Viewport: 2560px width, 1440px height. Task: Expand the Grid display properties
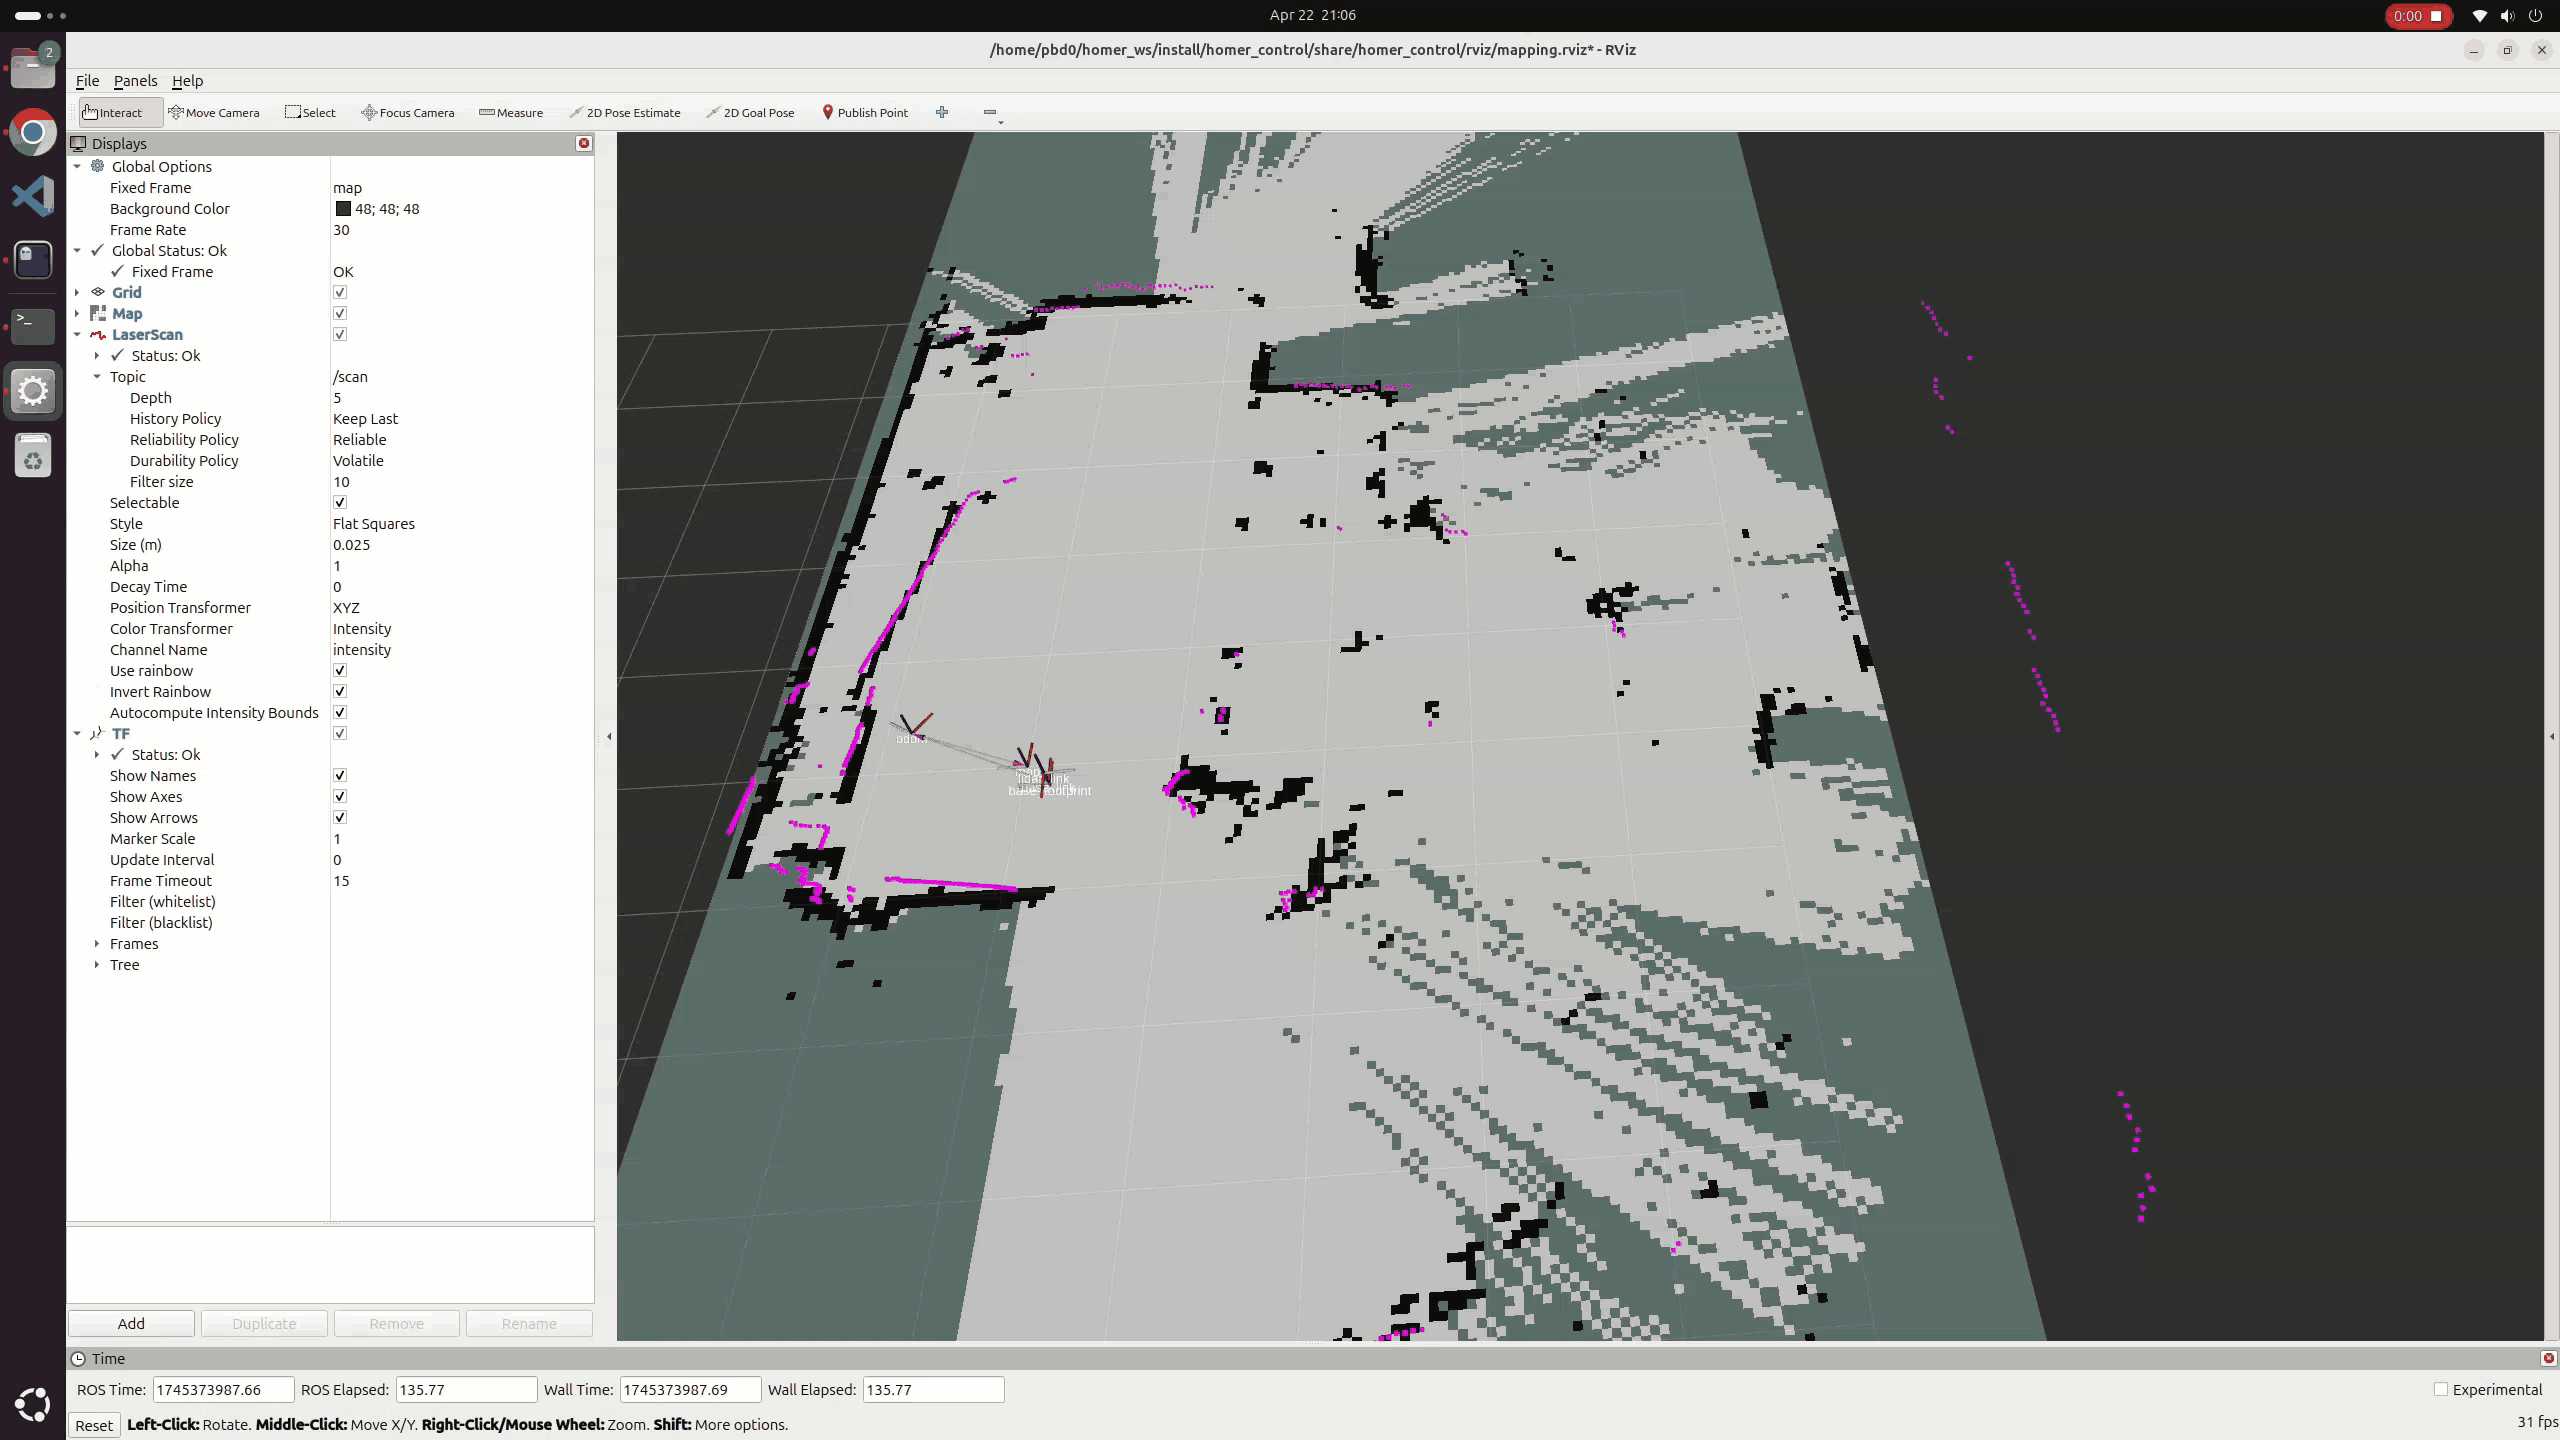pyautogui.click(x=77, y=292)
